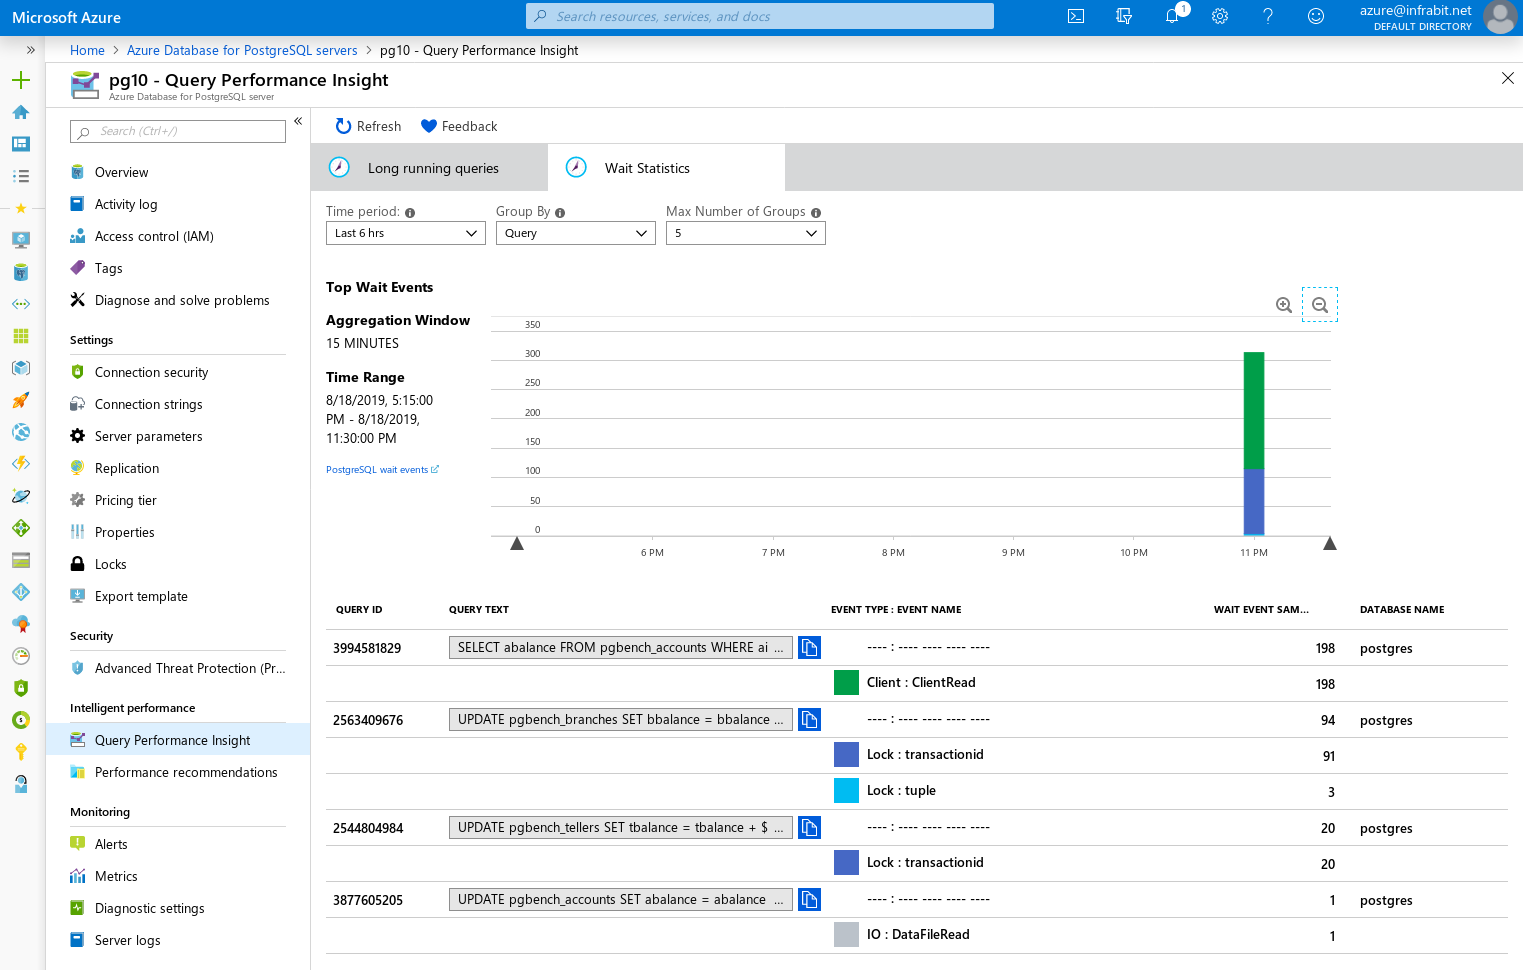The width and height of the screenshot is (1523, 970).
Task: Copy query text for 2544804984
Action: (810, 828)
